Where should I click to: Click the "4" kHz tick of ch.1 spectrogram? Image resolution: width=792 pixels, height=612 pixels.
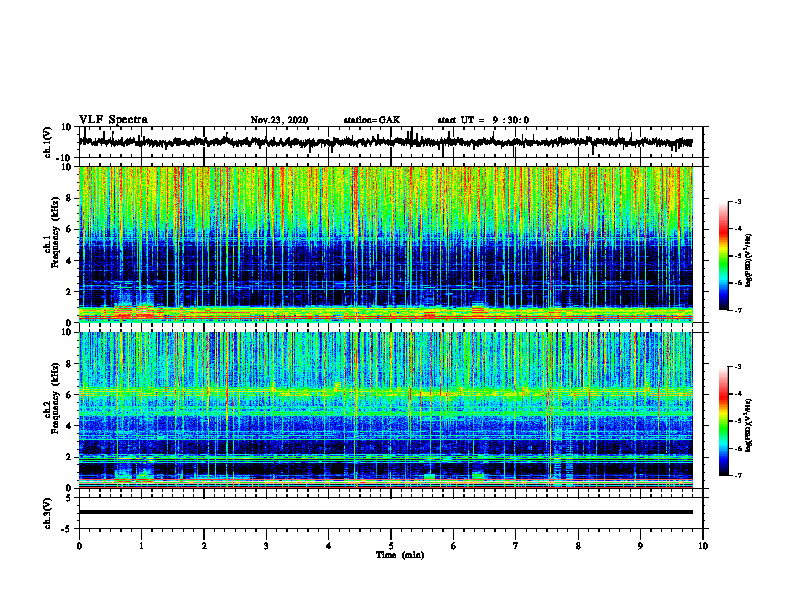coord(69,261)
